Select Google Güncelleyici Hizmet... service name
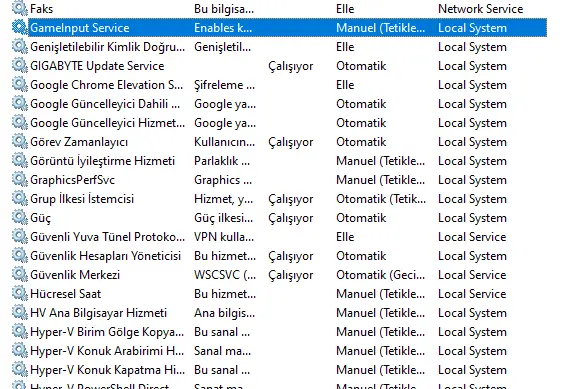 click(x=107, y=123)
